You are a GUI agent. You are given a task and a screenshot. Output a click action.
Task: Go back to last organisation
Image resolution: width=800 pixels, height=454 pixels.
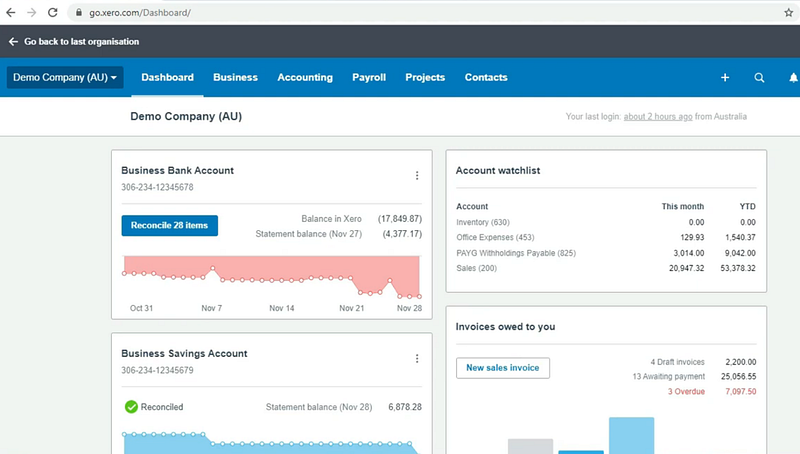pos(74,42)
